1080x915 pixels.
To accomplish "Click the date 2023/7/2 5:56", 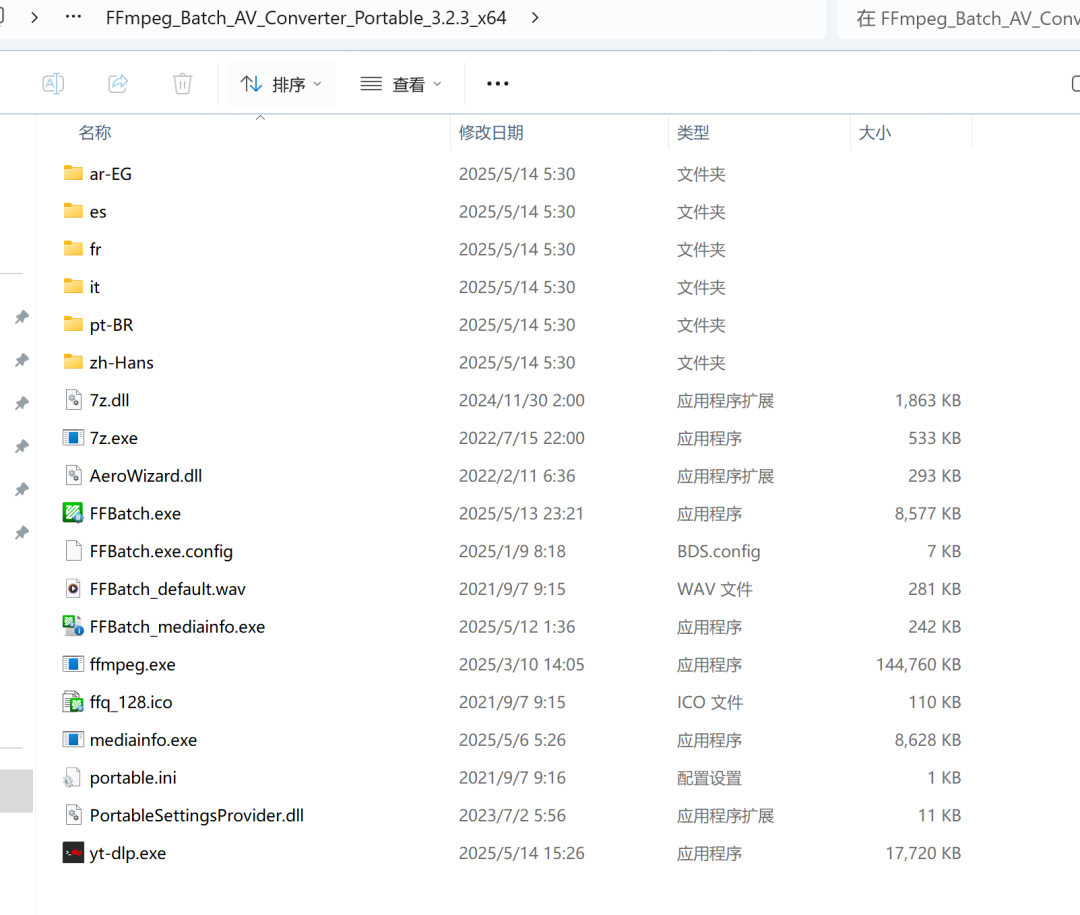I will [x=512, y=815].
